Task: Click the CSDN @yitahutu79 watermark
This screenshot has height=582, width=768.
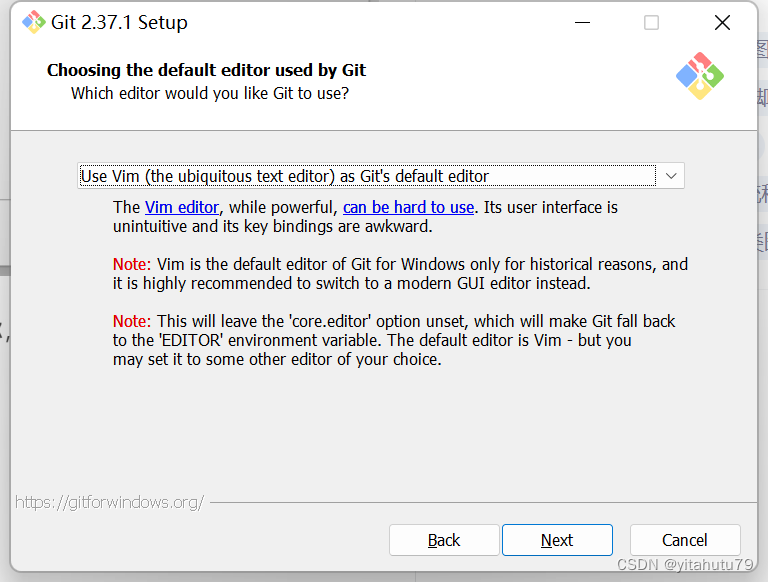Action: click(684, 566)
